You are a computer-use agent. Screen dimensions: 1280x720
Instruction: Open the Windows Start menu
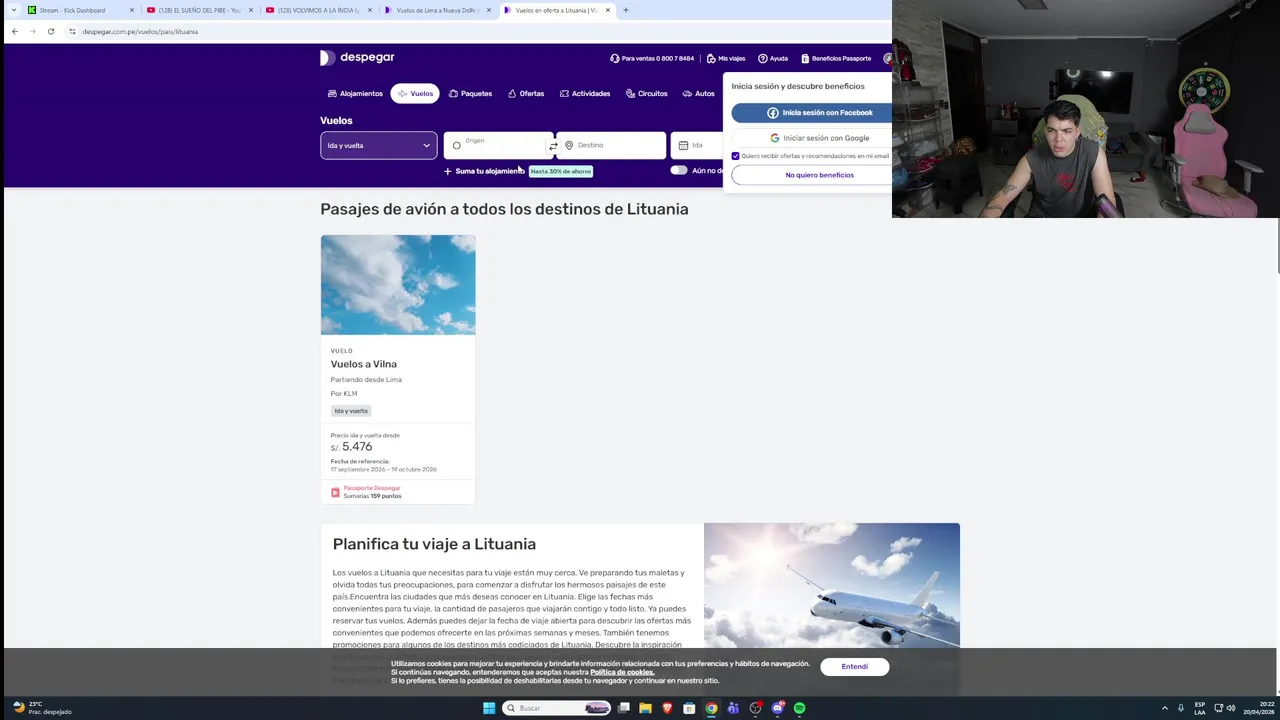(x=489, y=708)
